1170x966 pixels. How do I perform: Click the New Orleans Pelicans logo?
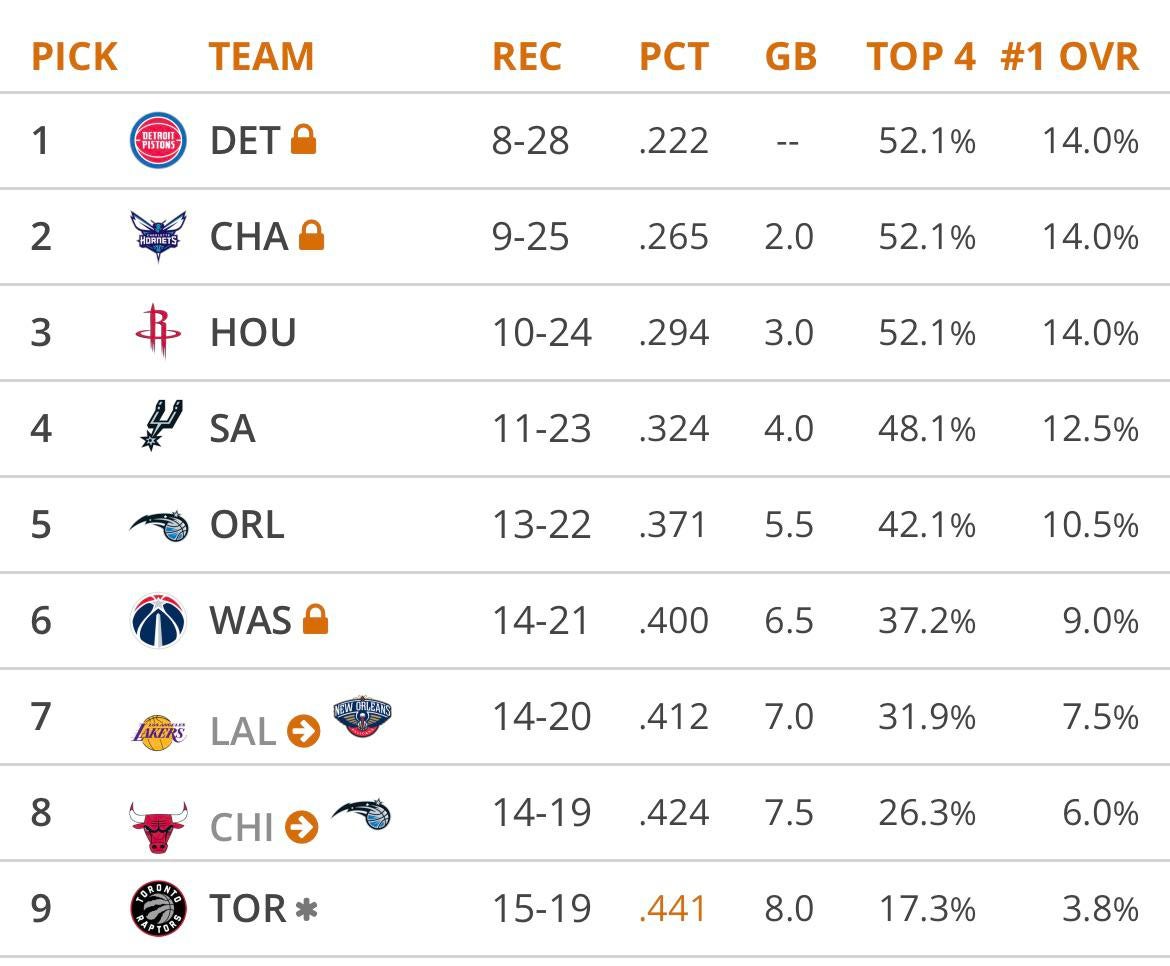coord(361,717)
